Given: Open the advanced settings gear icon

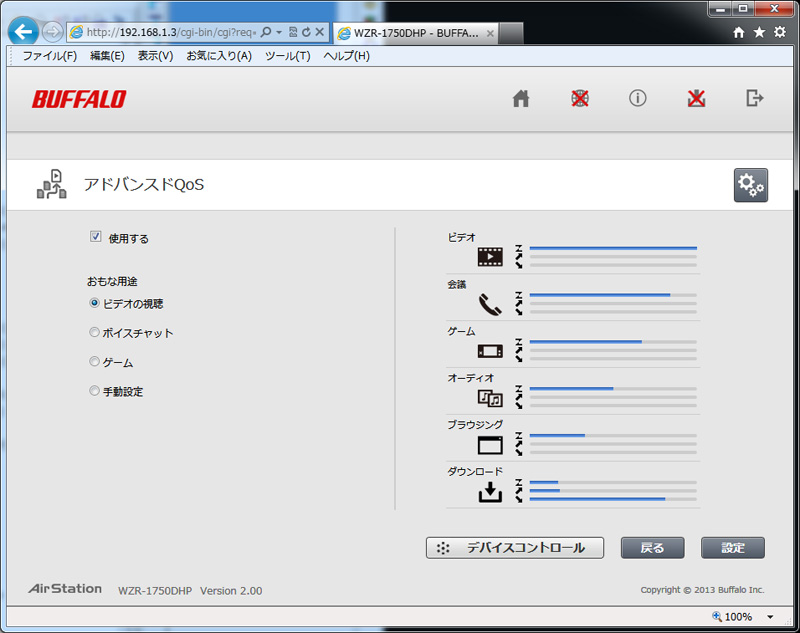Looking at the screenshot, I should [750, 185].
